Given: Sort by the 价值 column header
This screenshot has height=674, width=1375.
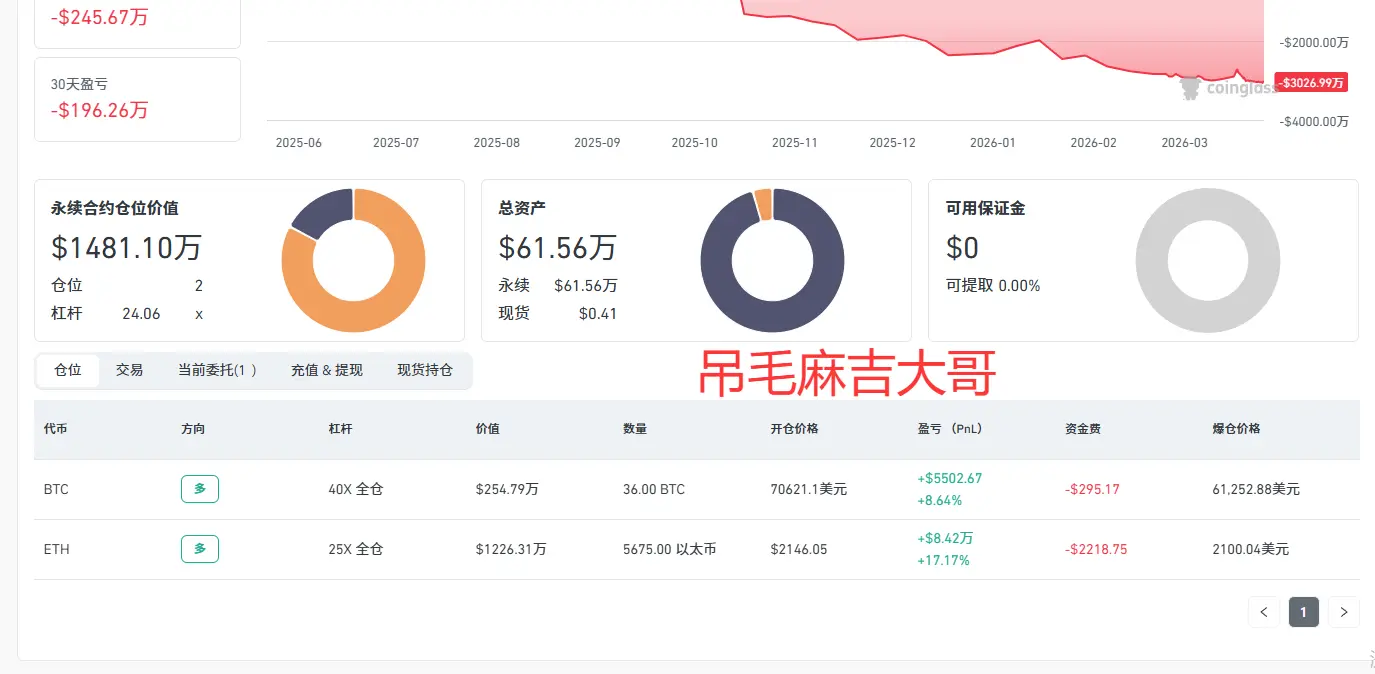Looking at the screenshot, I should pyautogui.click(x=487, y=429).
